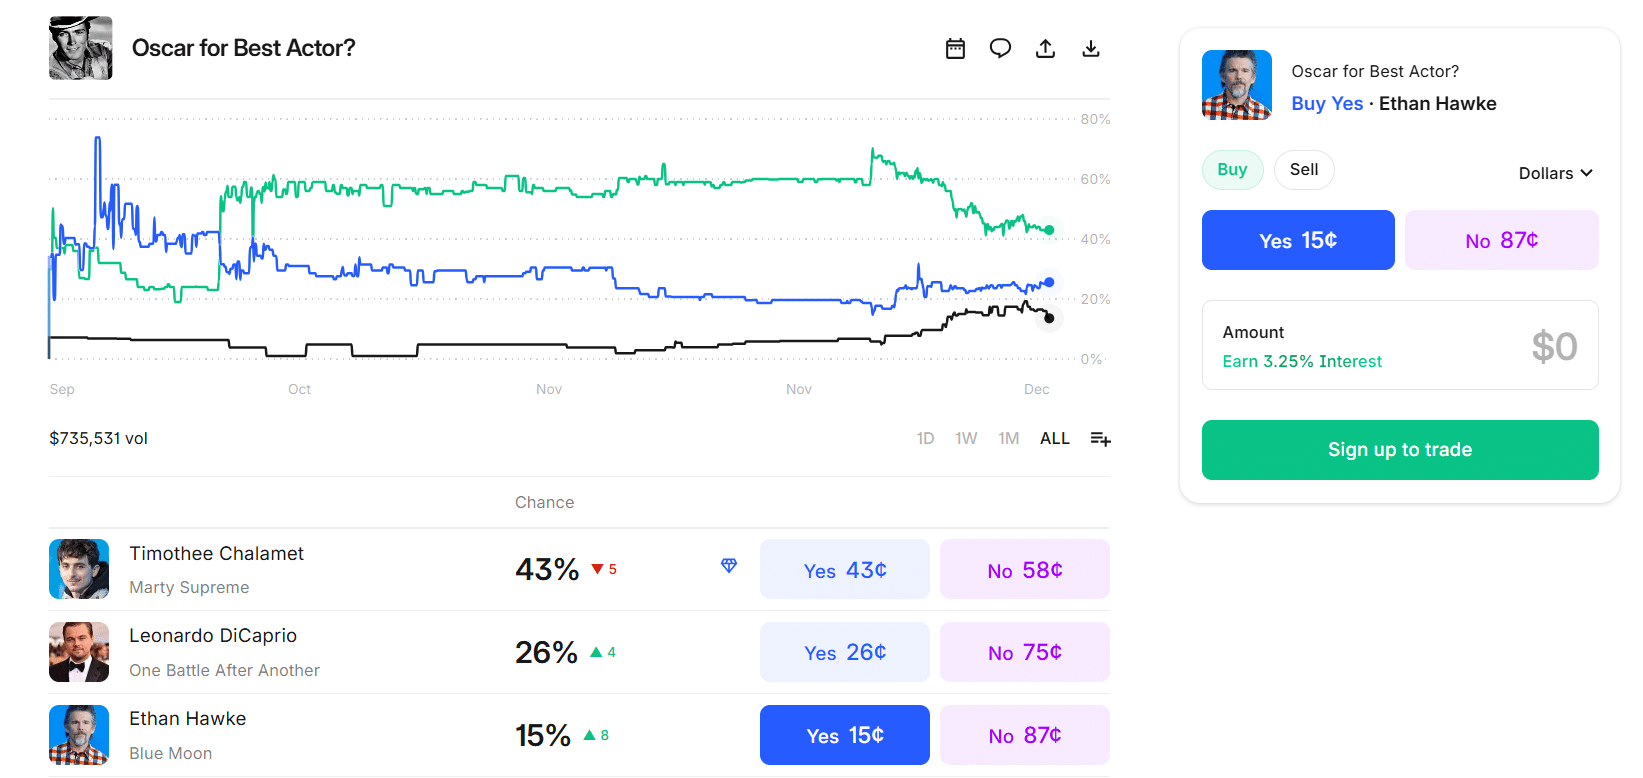The image size is (1643, 778).
Task: Click Ethan Hawke avatar in trade panel
Action: pos(1236,85)
